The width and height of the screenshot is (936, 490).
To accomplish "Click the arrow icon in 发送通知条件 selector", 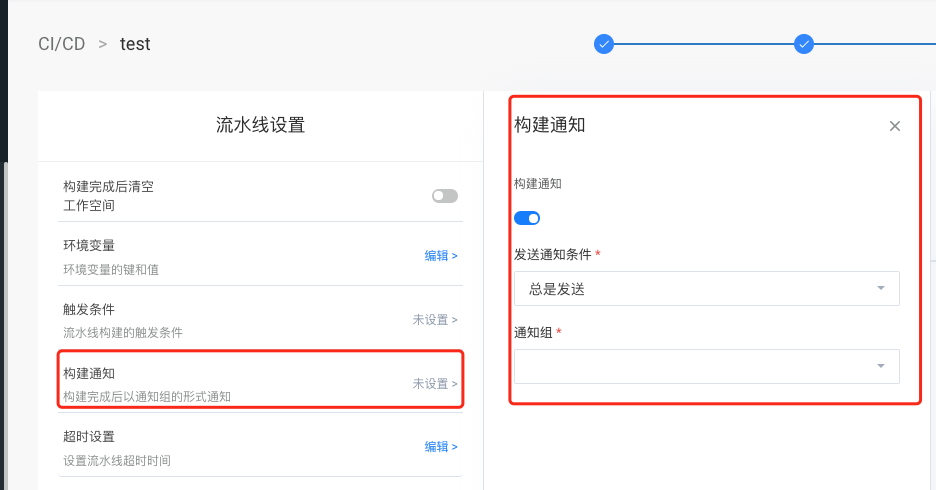I will tap(880, 288).
